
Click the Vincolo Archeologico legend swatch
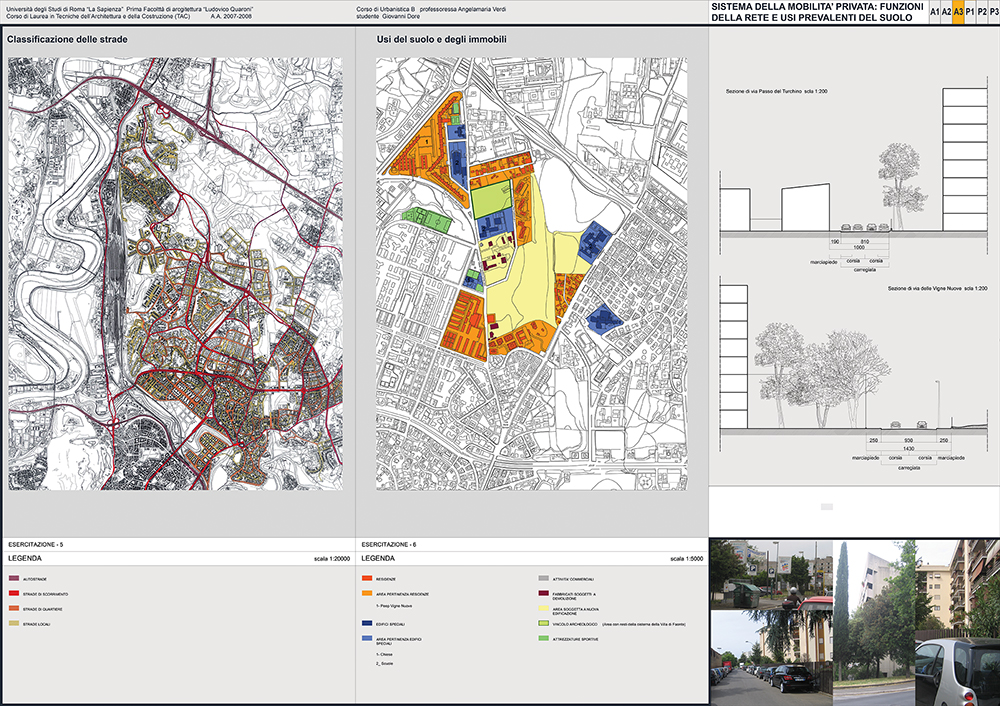pyautogui.click(x=544, y=623)
